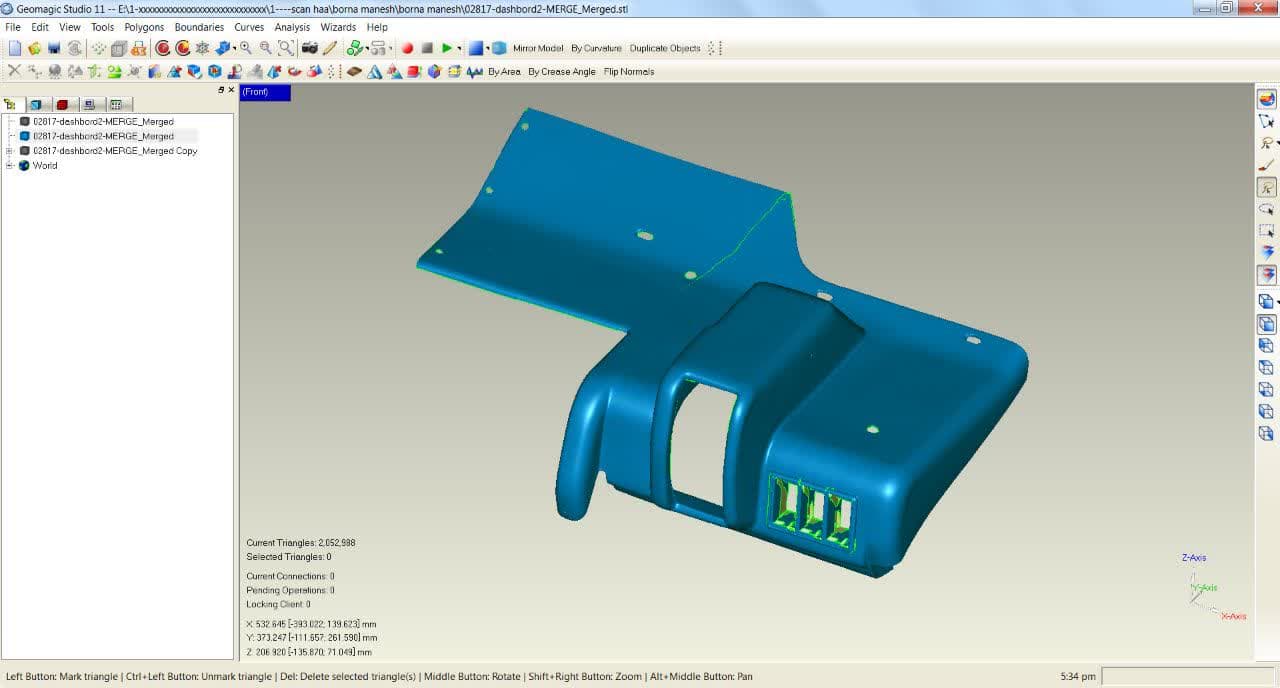This screenshot has height=688, width=1280.
Task: Select the brush selection tool on right toolbar
Action: click(1266, 165)
